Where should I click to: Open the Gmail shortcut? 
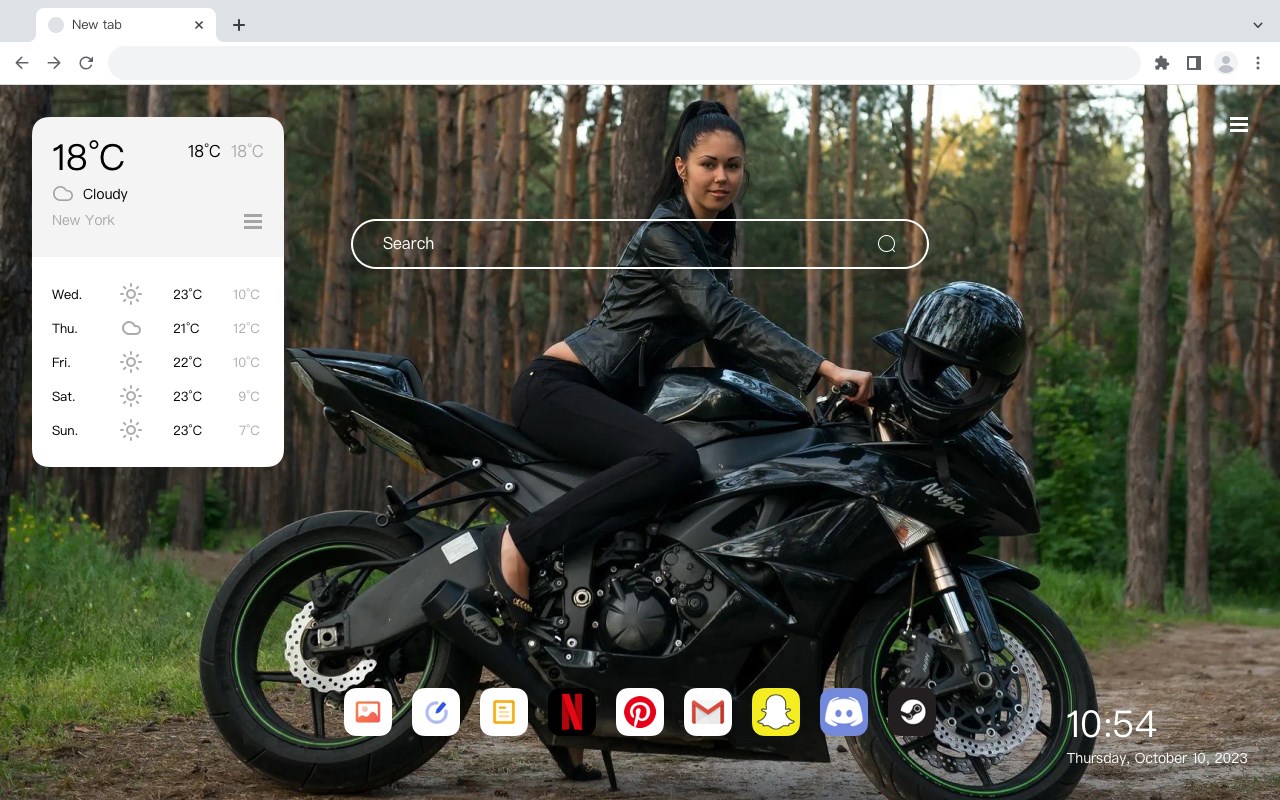pos(708,712)
